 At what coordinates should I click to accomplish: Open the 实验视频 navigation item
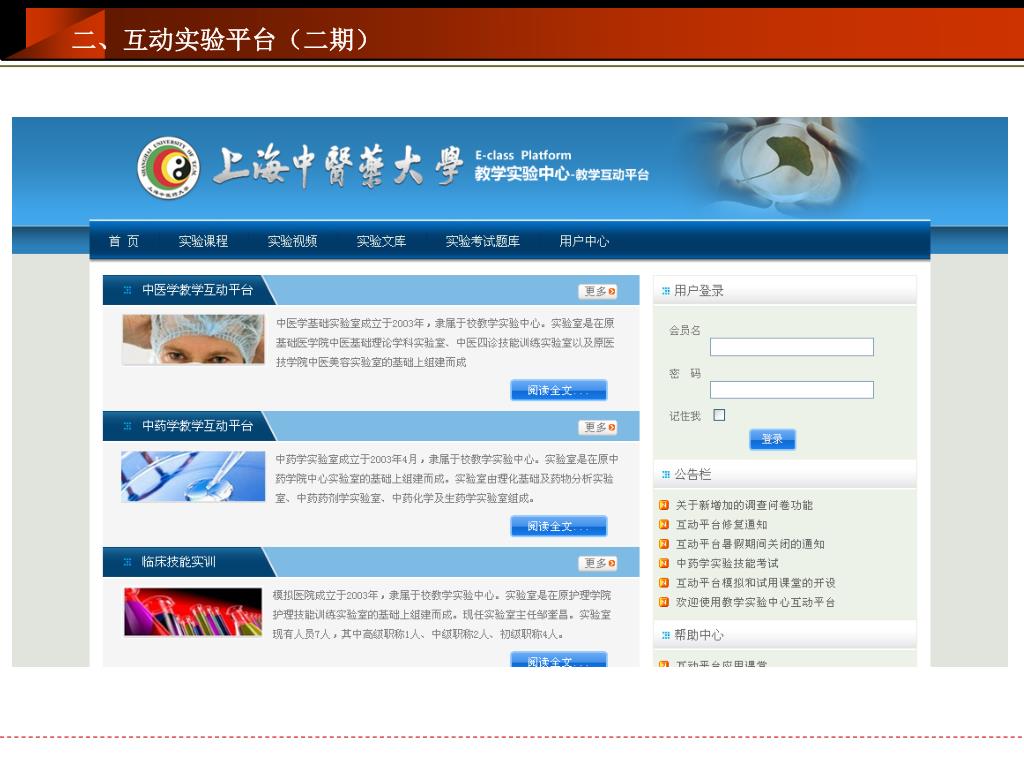click(292, 241)
